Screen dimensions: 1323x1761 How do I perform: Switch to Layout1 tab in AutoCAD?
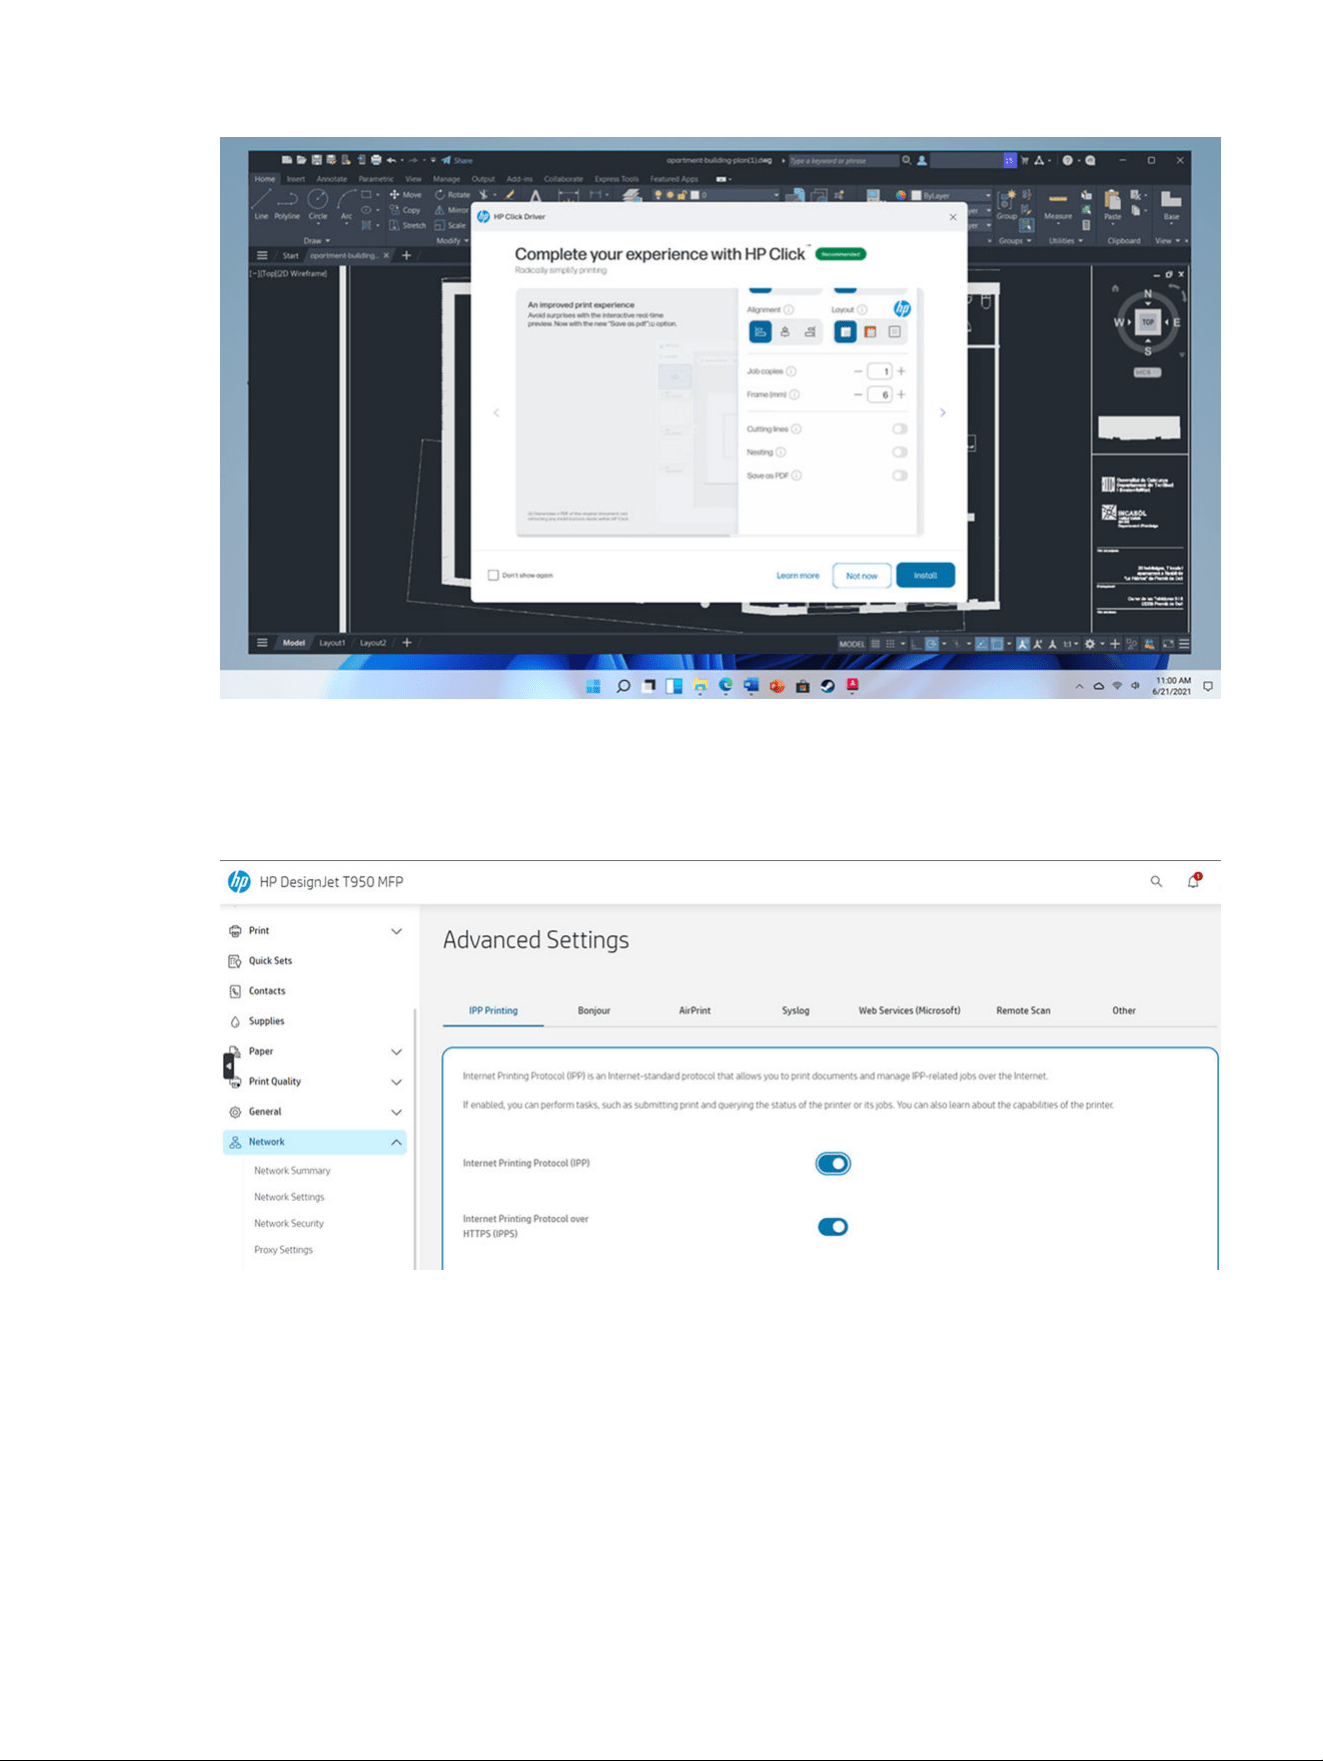(332, 643)
